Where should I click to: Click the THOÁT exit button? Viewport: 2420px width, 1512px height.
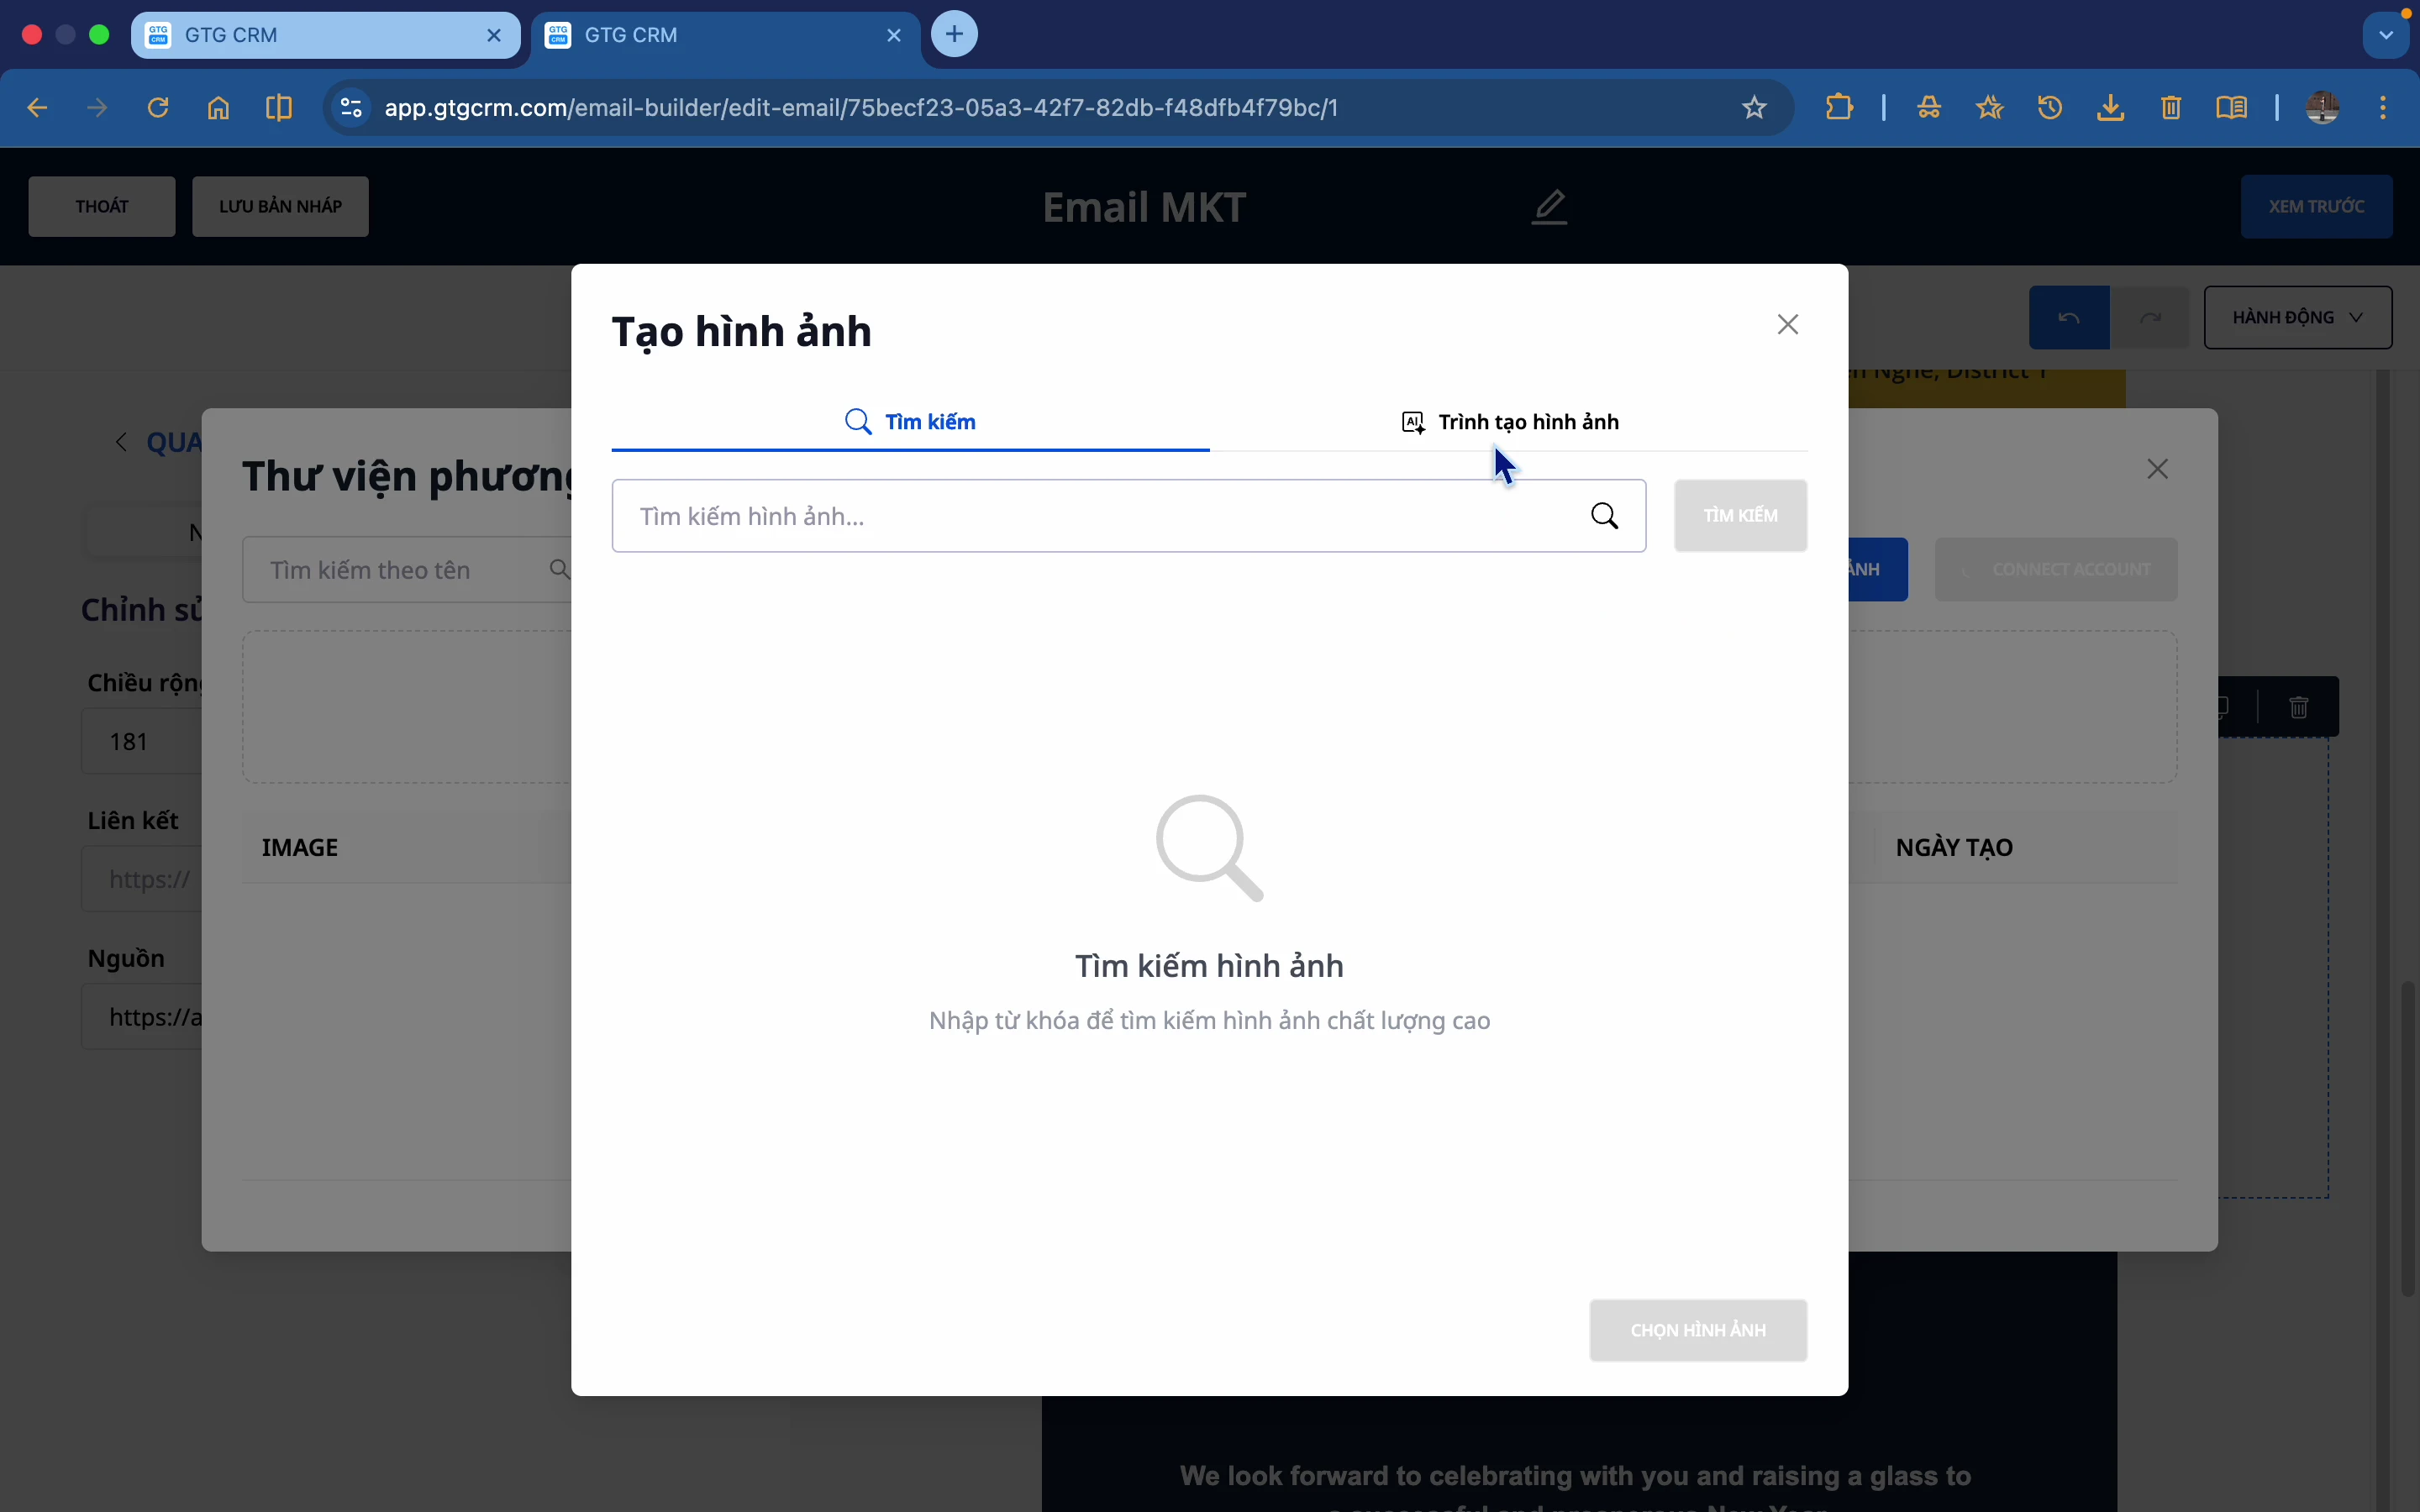click(102, 207)
